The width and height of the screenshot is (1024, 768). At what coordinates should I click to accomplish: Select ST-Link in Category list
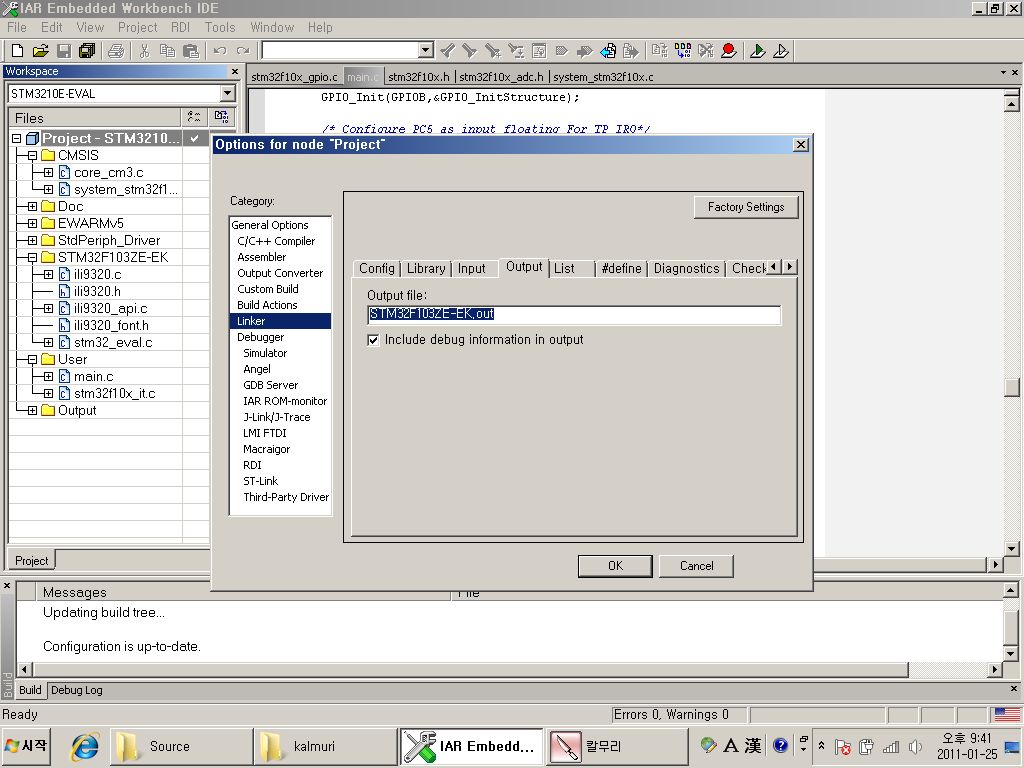point(261,481)
